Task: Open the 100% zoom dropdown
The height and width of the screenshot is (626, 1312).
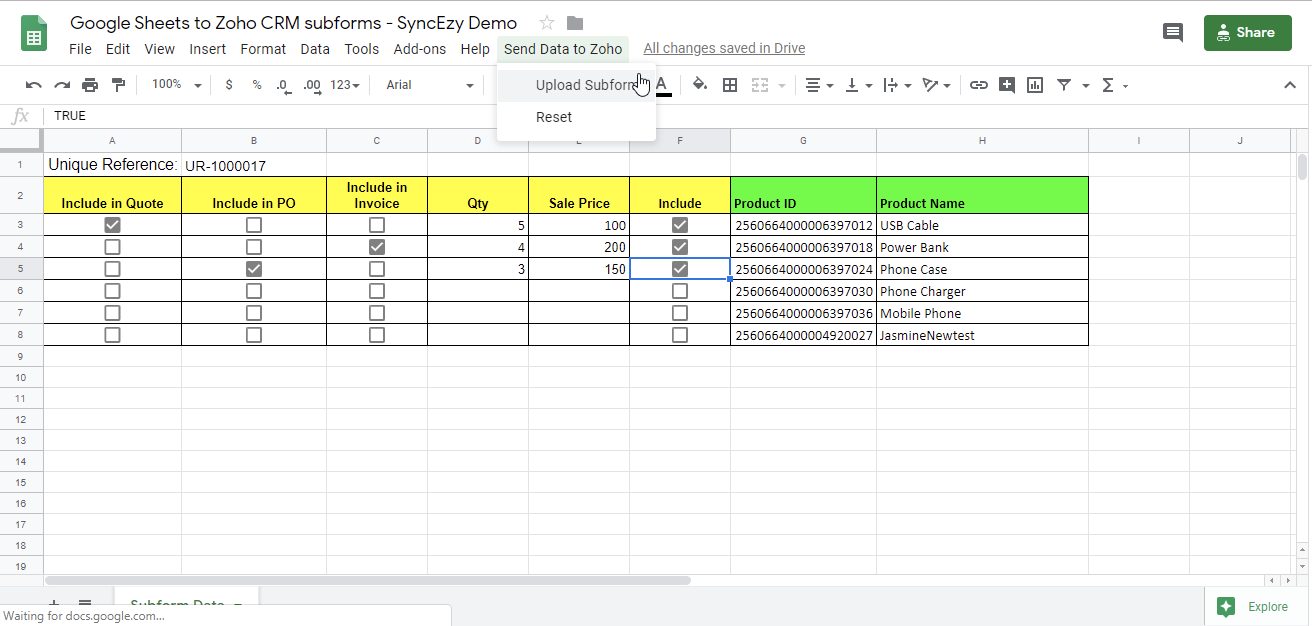Action: point(177,86)
